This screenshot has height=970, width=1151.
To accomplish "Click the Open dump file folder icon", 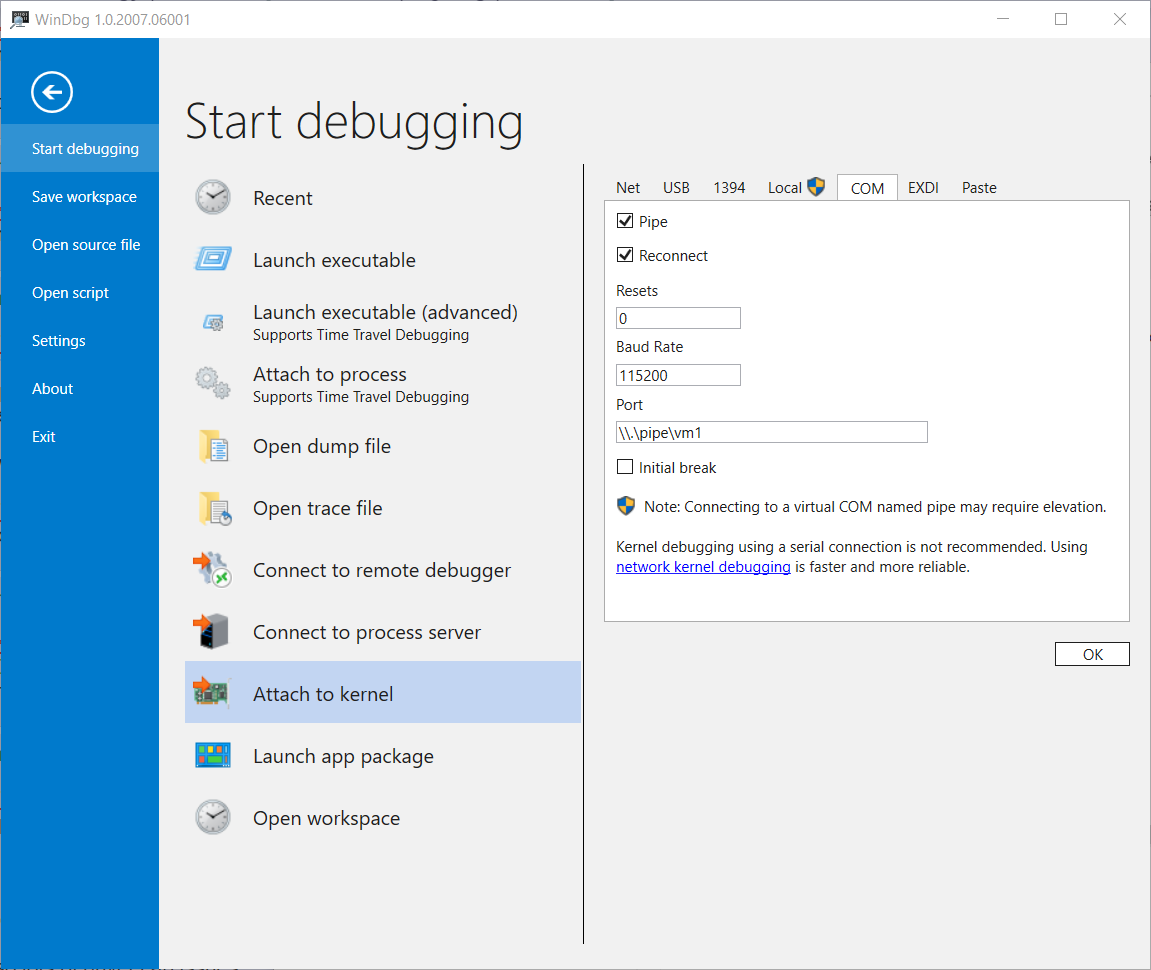I will [x=214, y=446].
